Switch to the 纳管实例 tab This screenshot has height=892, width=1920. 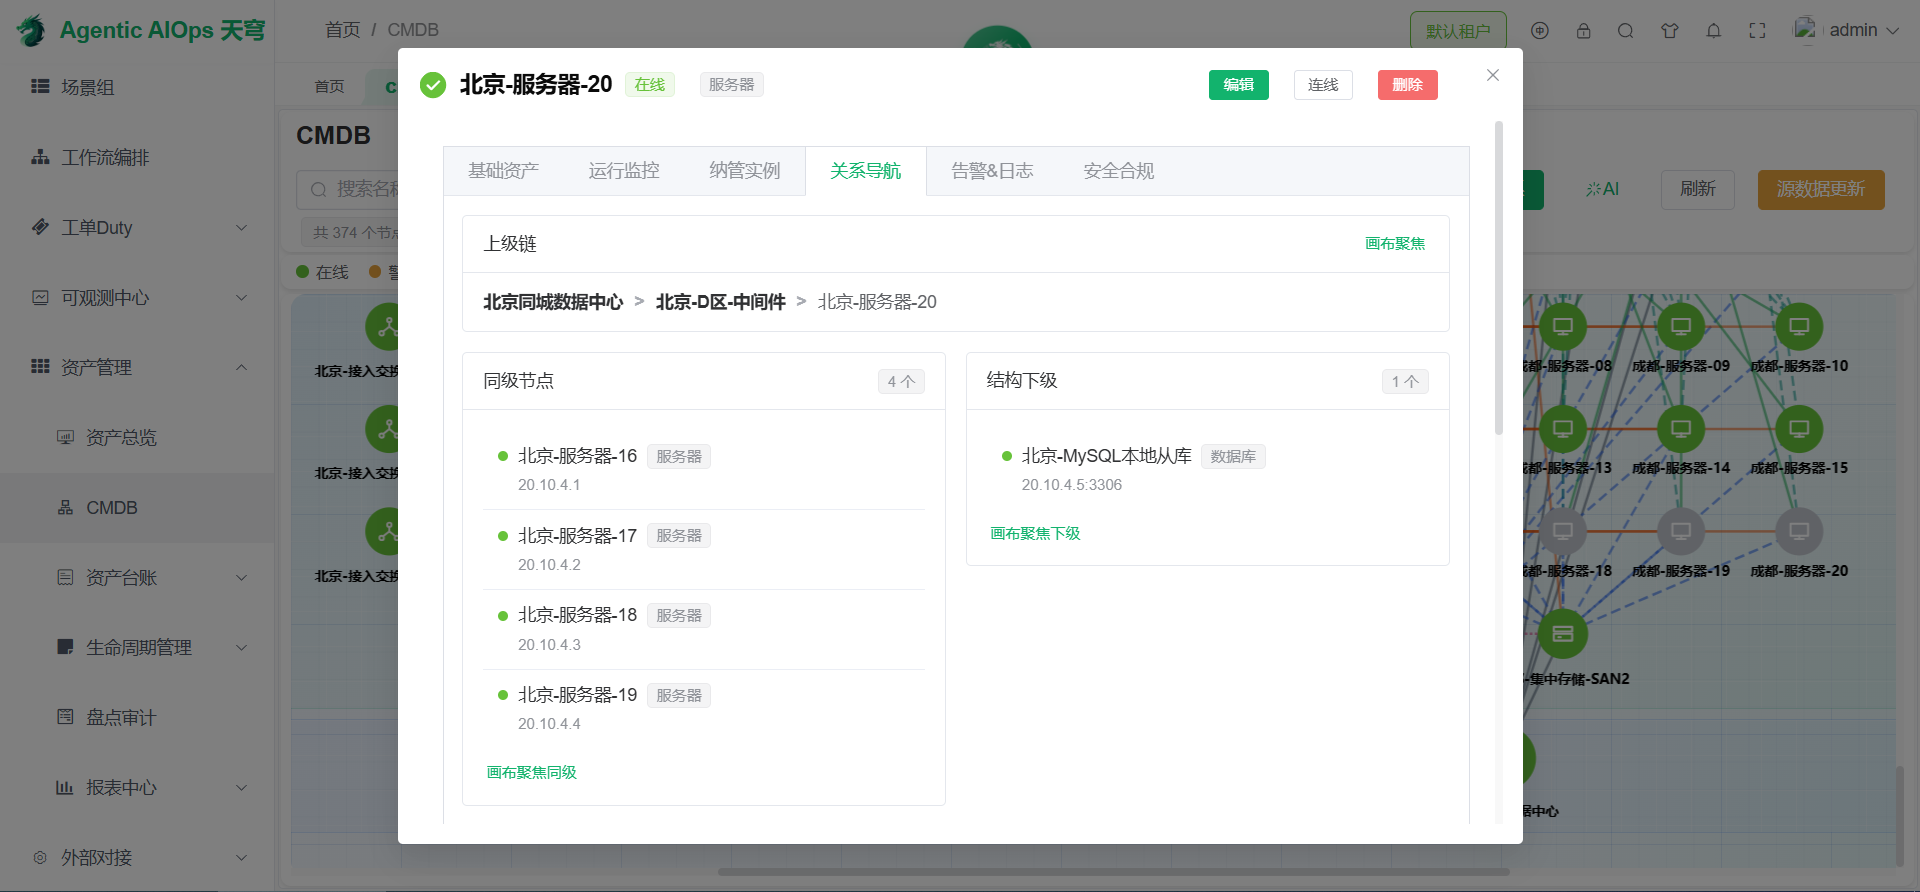(745, 171)
